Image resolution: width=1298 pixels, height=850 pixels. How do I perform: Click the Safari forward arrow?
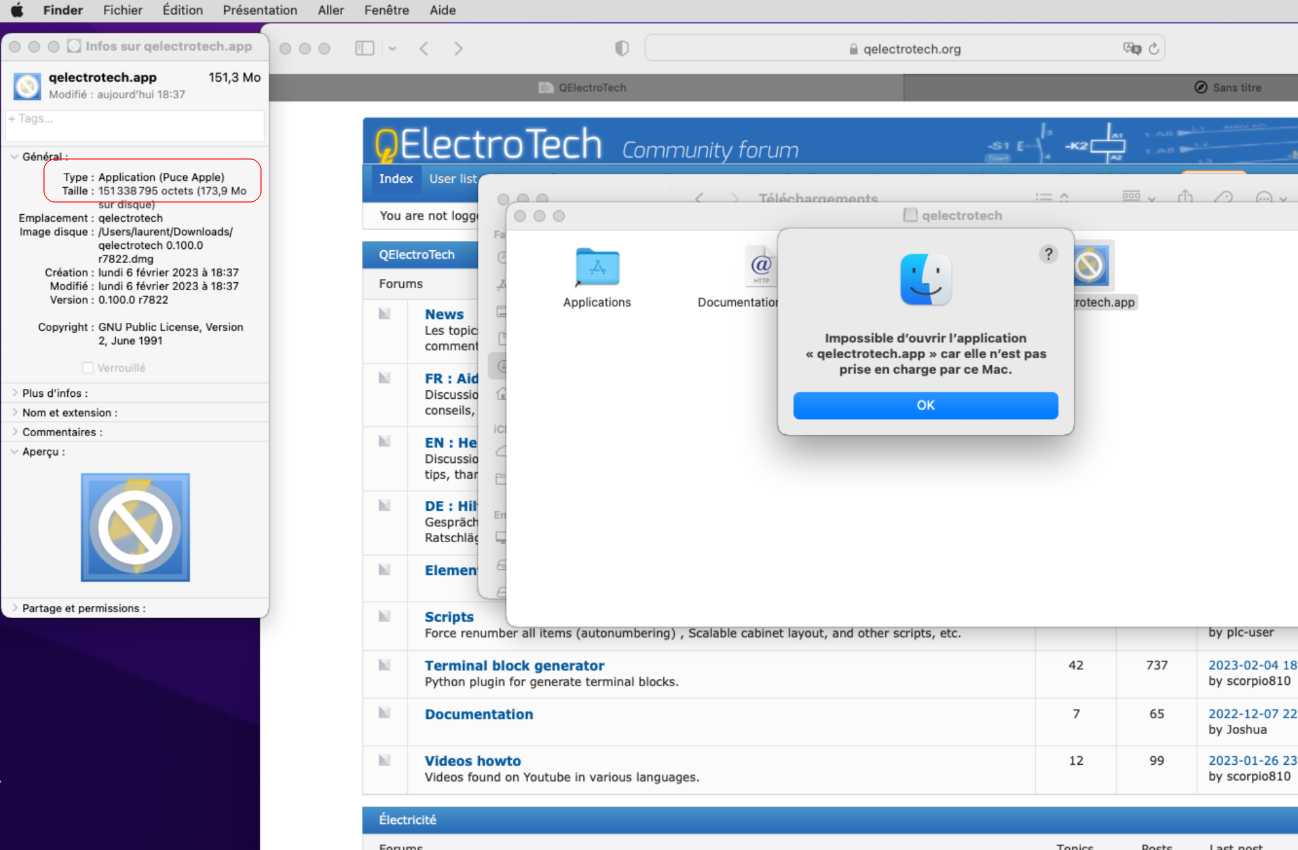(x=458, y=48)
